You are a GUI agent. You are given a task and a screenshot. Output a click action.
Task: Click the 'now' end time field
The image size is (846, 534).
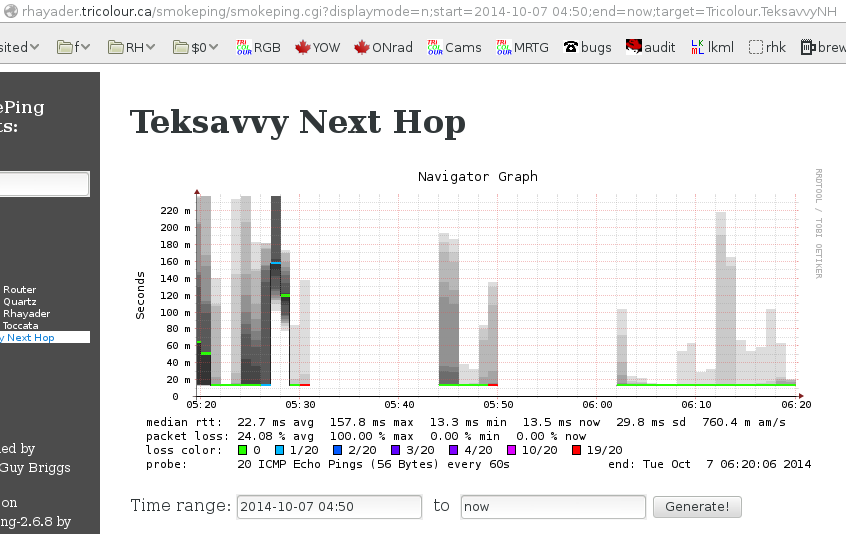click(x=553, y=507)
